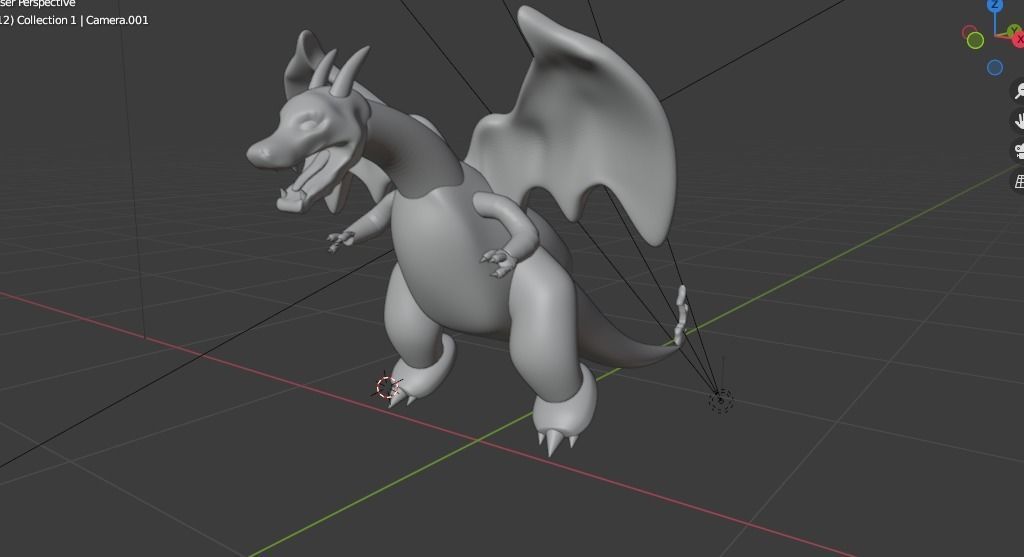Click the hand pan view gizmo
Image resolution: width=1024 pixels, height=557 pixels.
[x=1018, y=121]
